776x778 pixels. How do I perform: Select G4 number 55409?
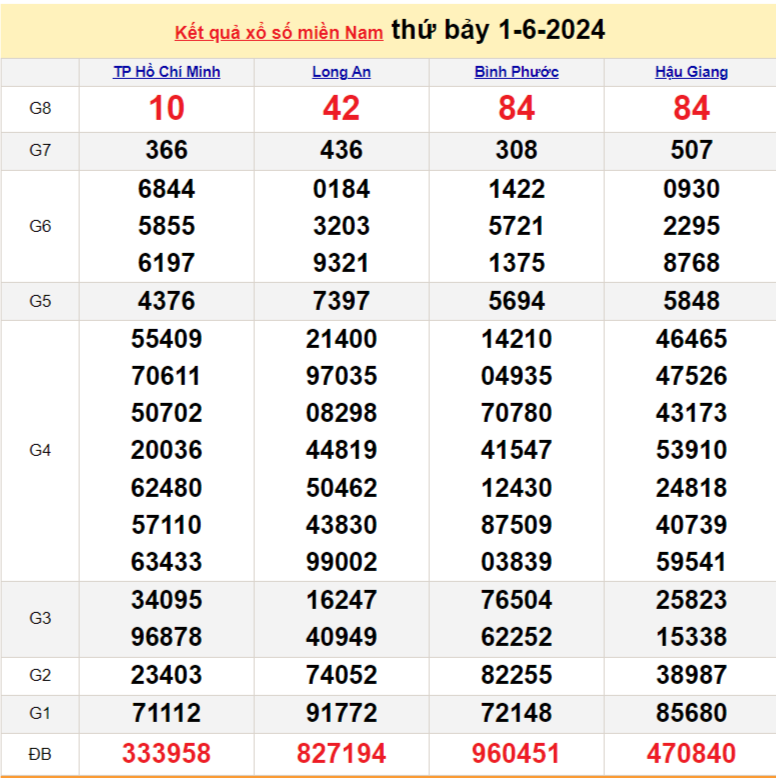167,339
